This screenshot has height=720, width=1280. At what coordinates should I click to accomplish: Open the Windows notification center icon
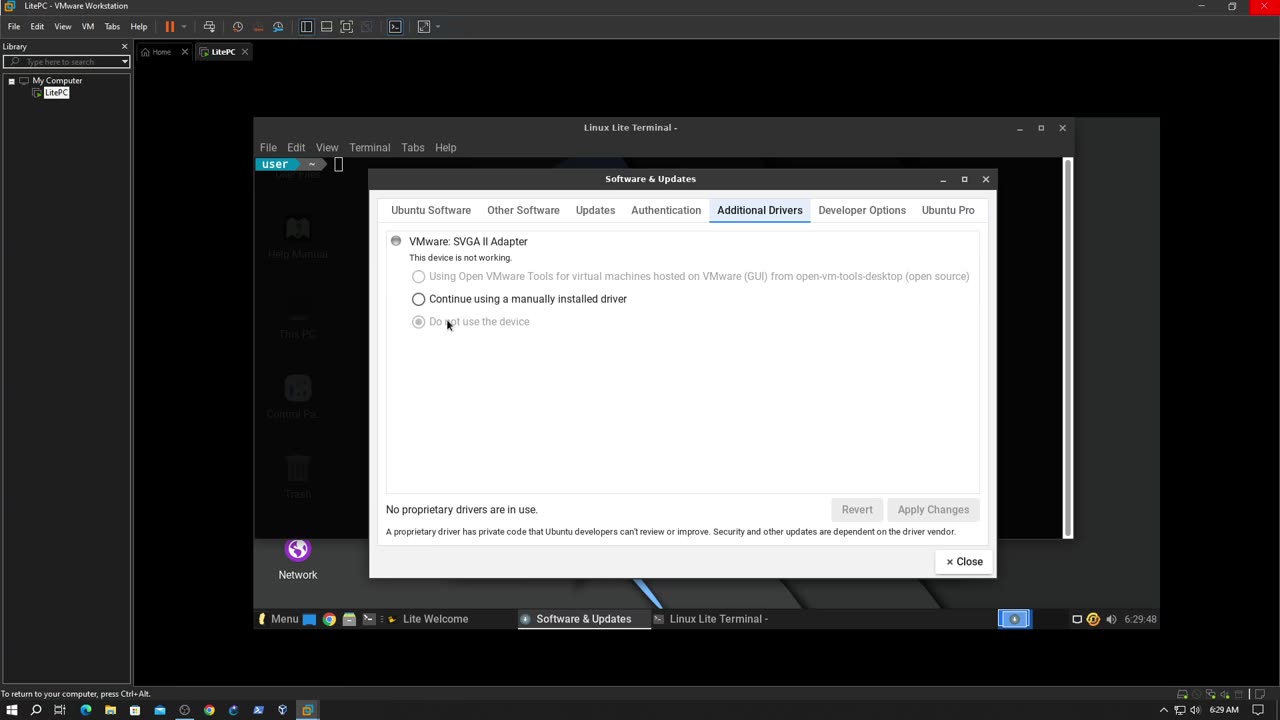1258,710
